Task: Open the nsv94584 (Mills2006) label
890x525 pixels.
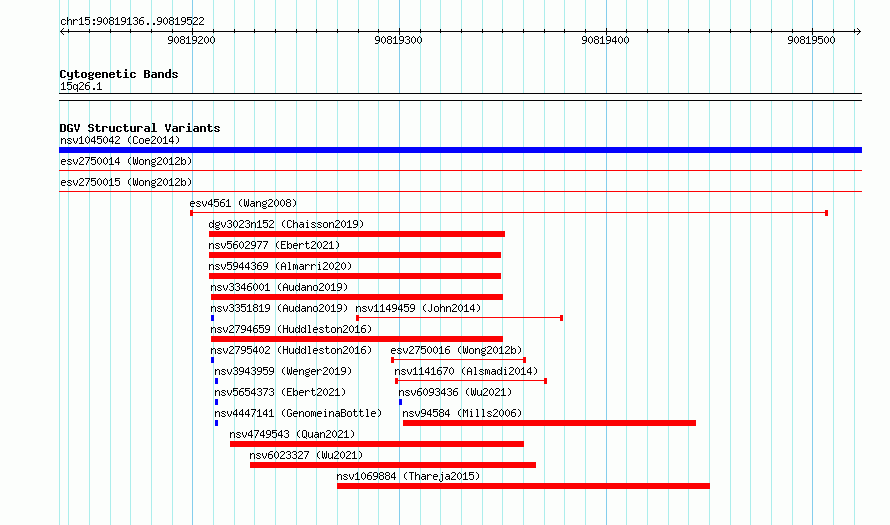Action: pos(462,413)
